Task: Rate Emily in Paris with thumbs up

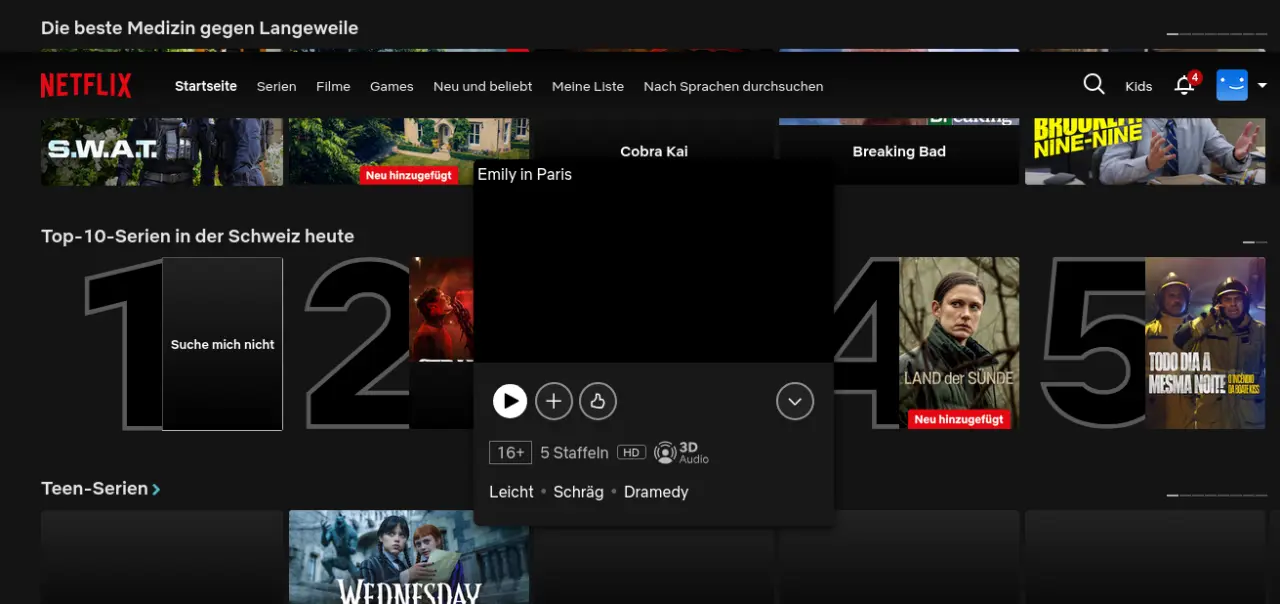Action: pyautogui.click(x=598, y=401)
